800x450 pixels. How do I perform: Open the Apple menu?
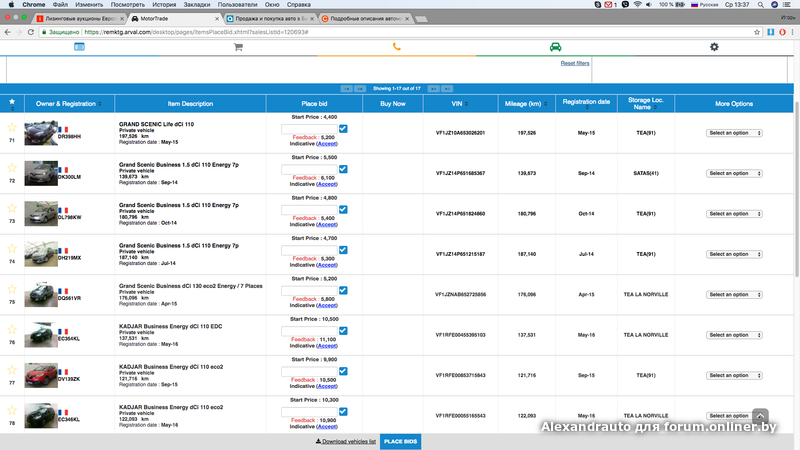click(11, 5)
